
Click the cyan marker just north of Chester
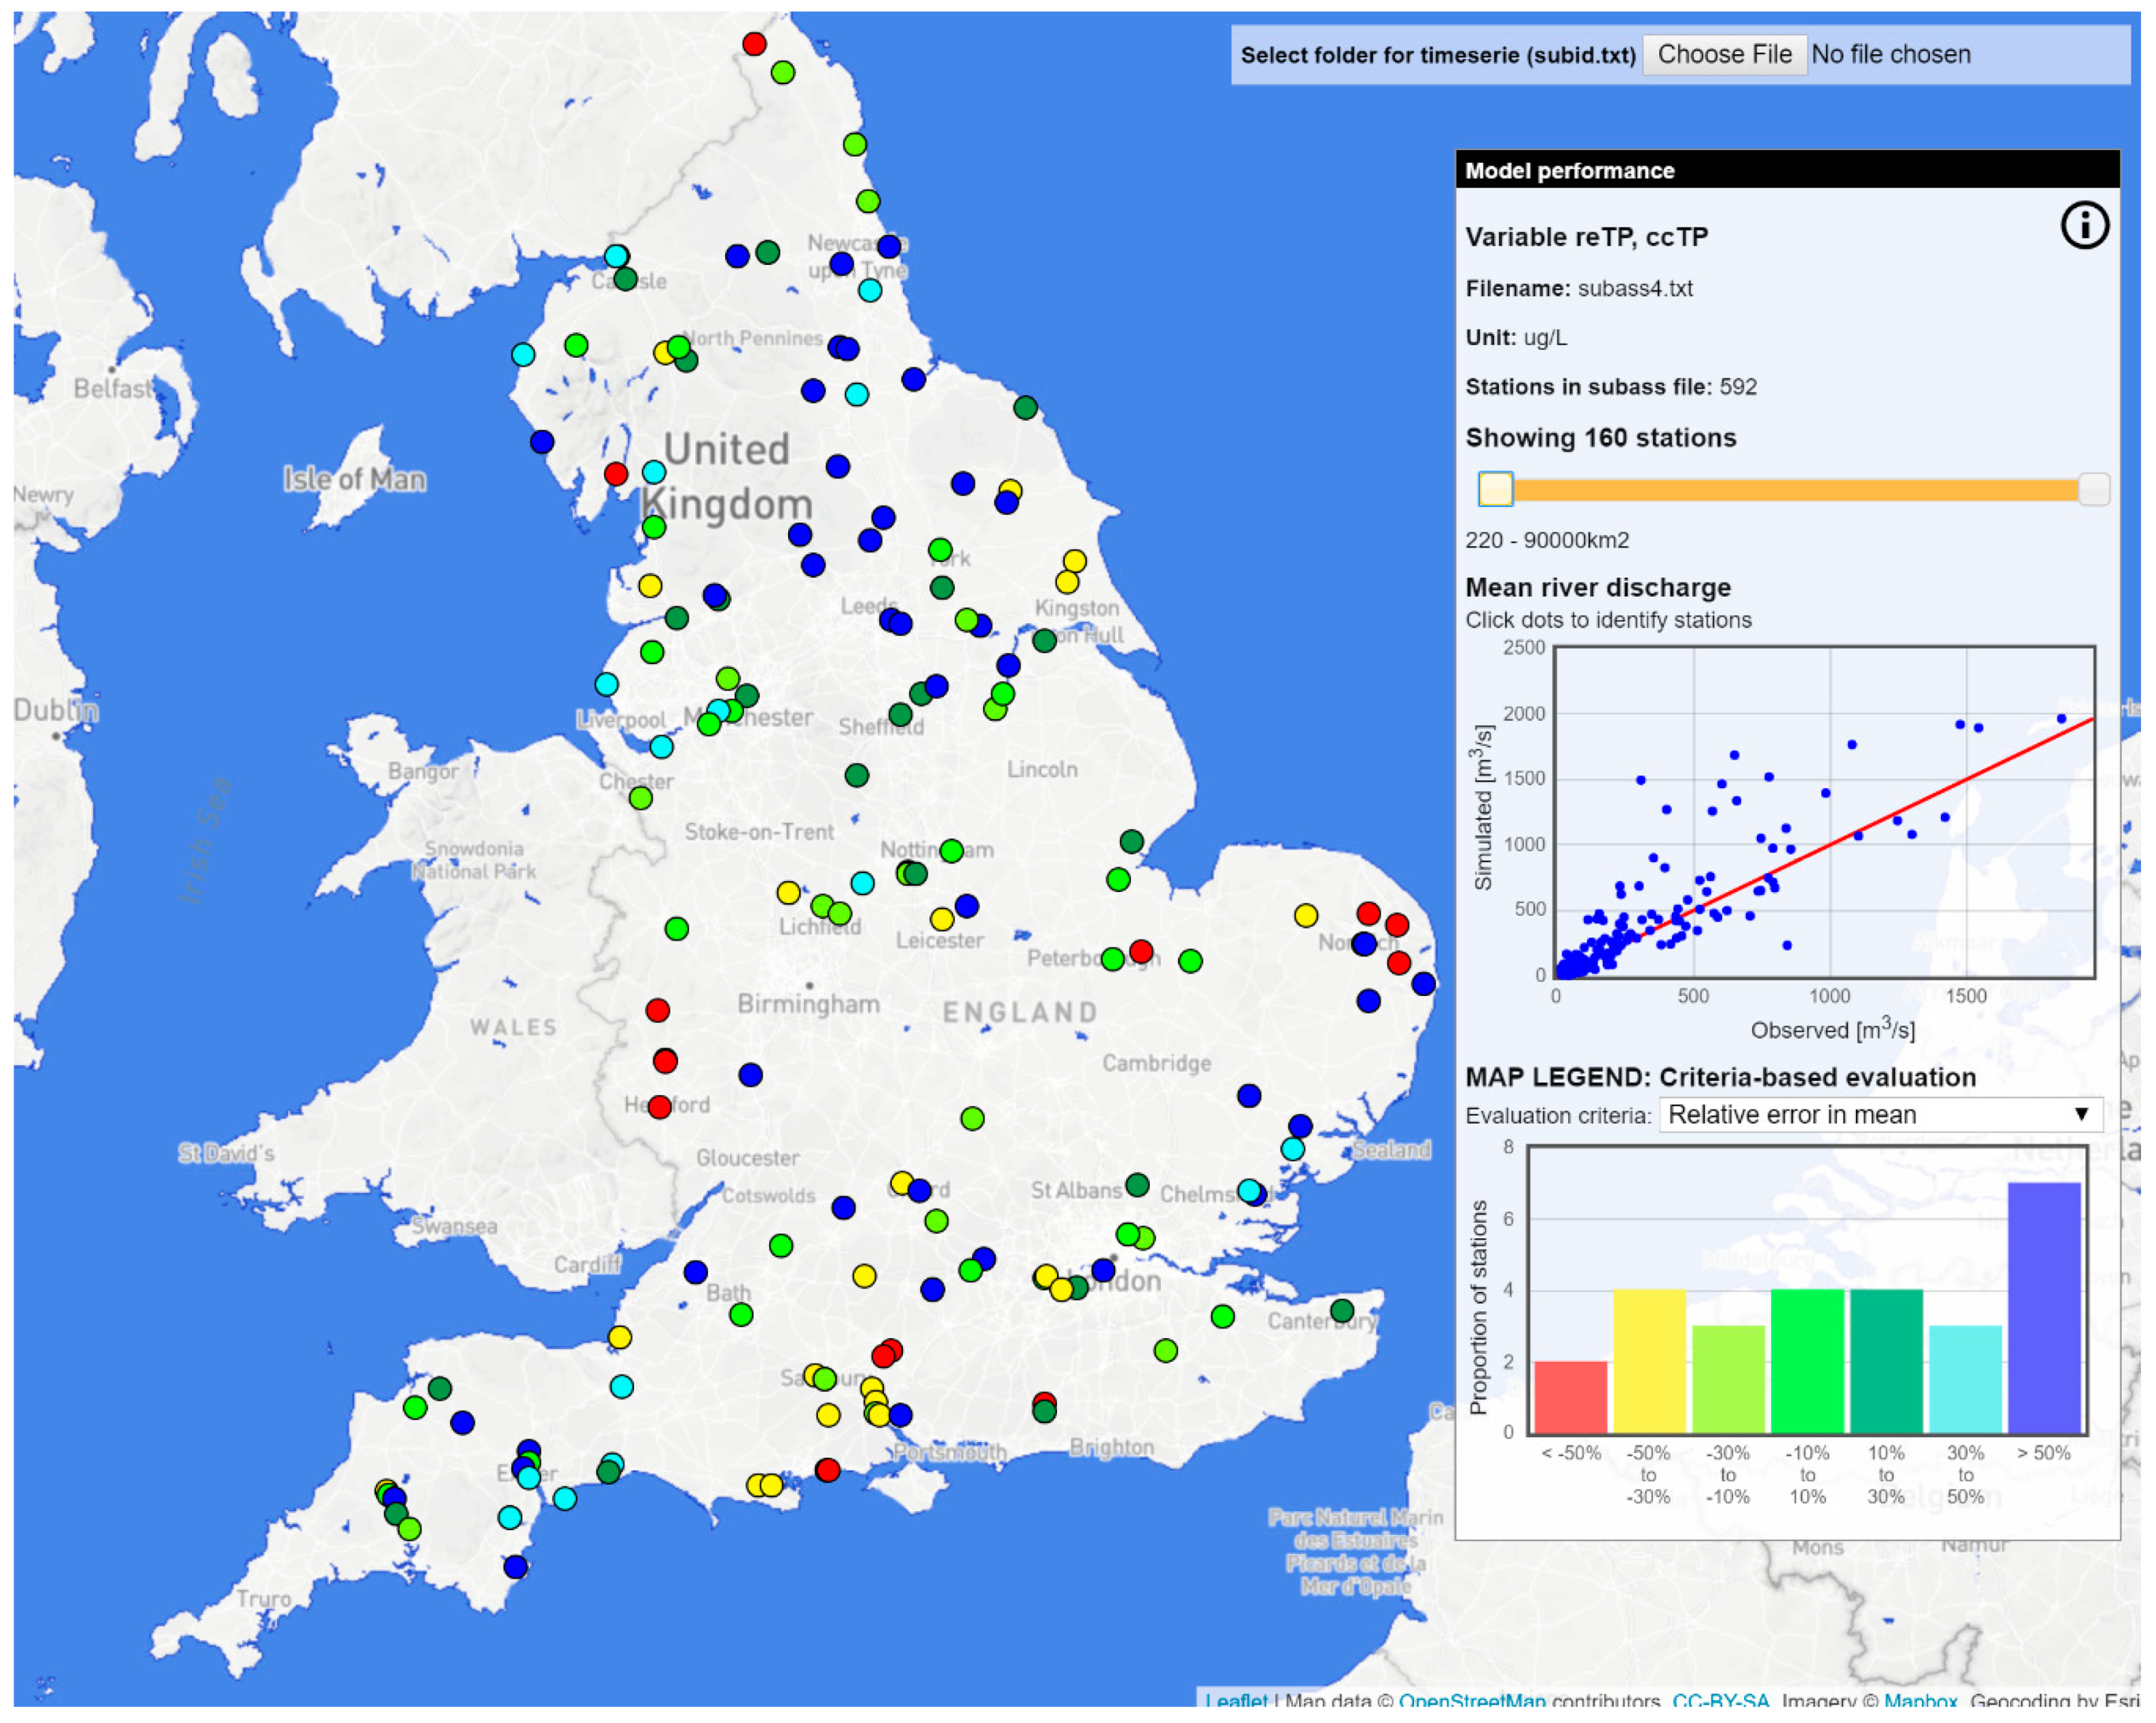click(661, 747)
